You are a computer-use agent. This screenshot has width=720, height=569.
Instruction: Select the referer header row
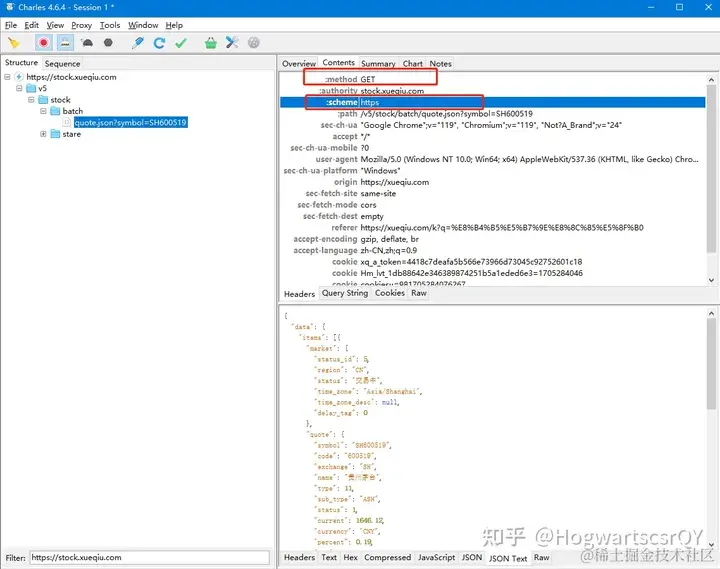(x=493, y=227)
